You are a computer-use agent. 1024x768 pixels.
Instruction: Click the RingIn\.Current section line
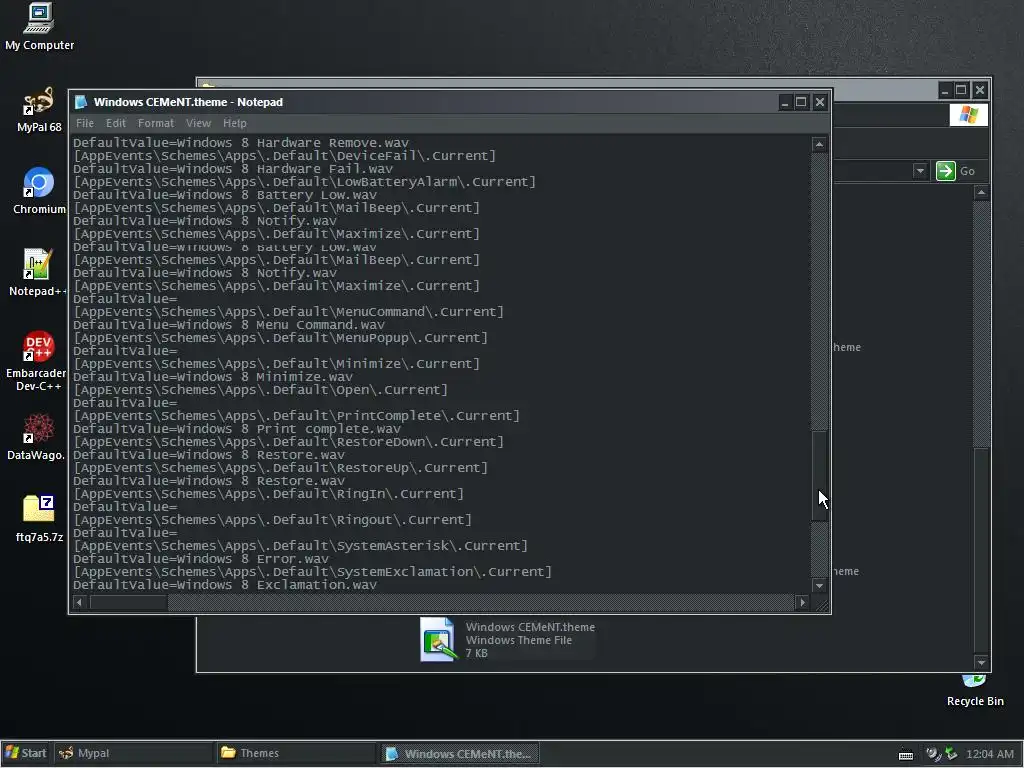268,494
